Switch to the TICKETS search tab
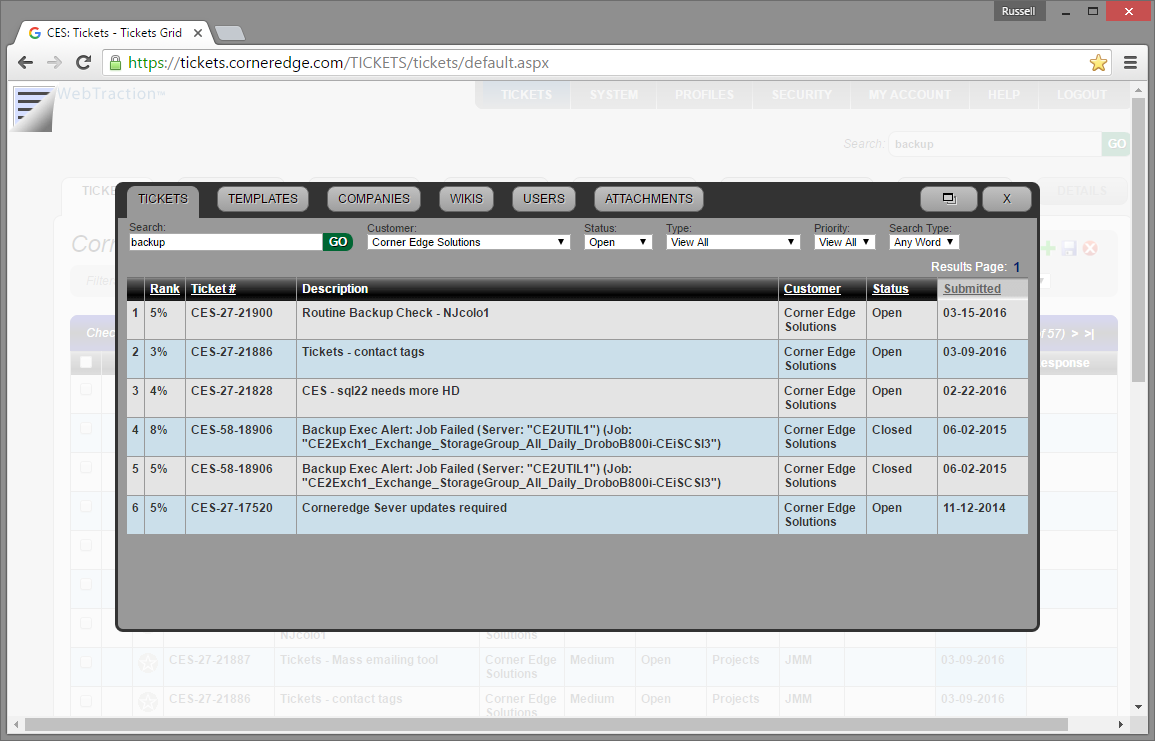 (x=163, y=200)
